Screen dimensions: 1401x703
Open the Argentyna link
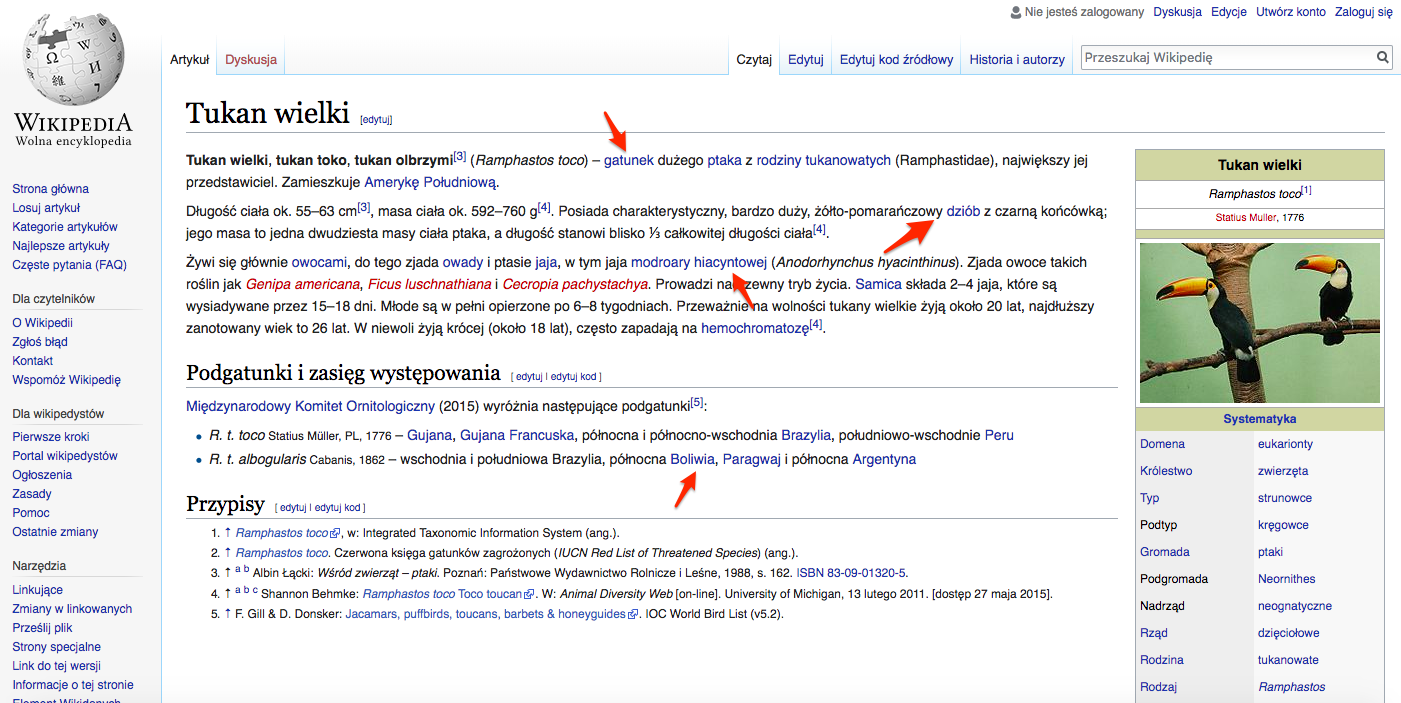click(x=884, y=460)
